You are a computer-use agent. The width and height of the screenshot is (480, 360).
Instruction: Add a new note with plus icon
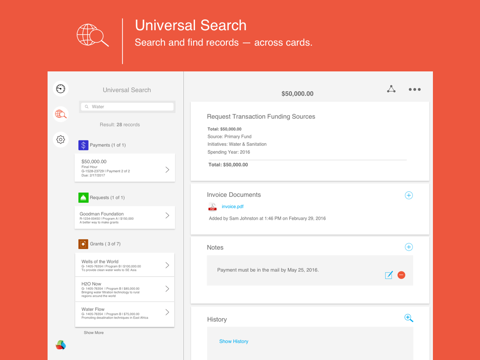pos(409,247)
